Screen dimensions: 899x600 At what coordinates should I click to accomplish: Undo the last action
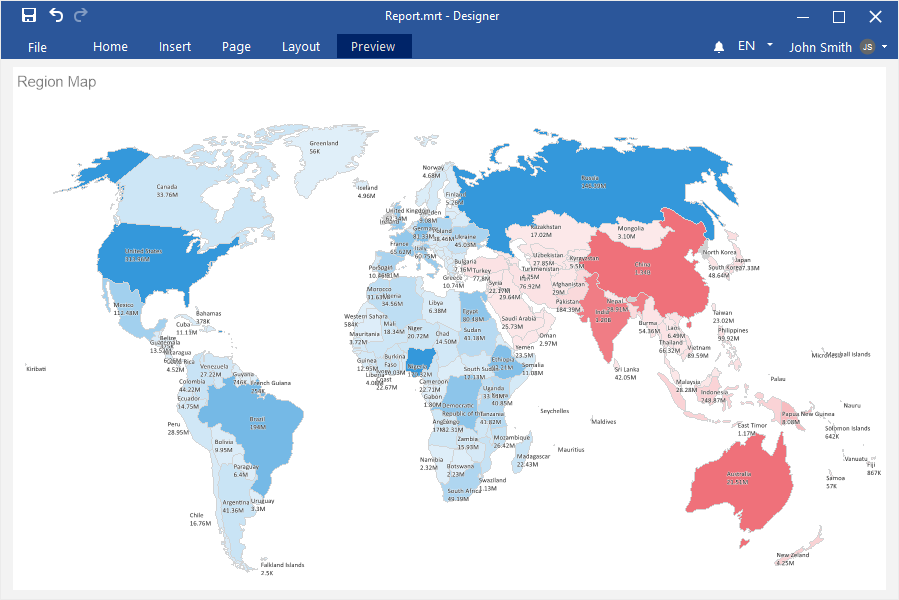[56, 16]
